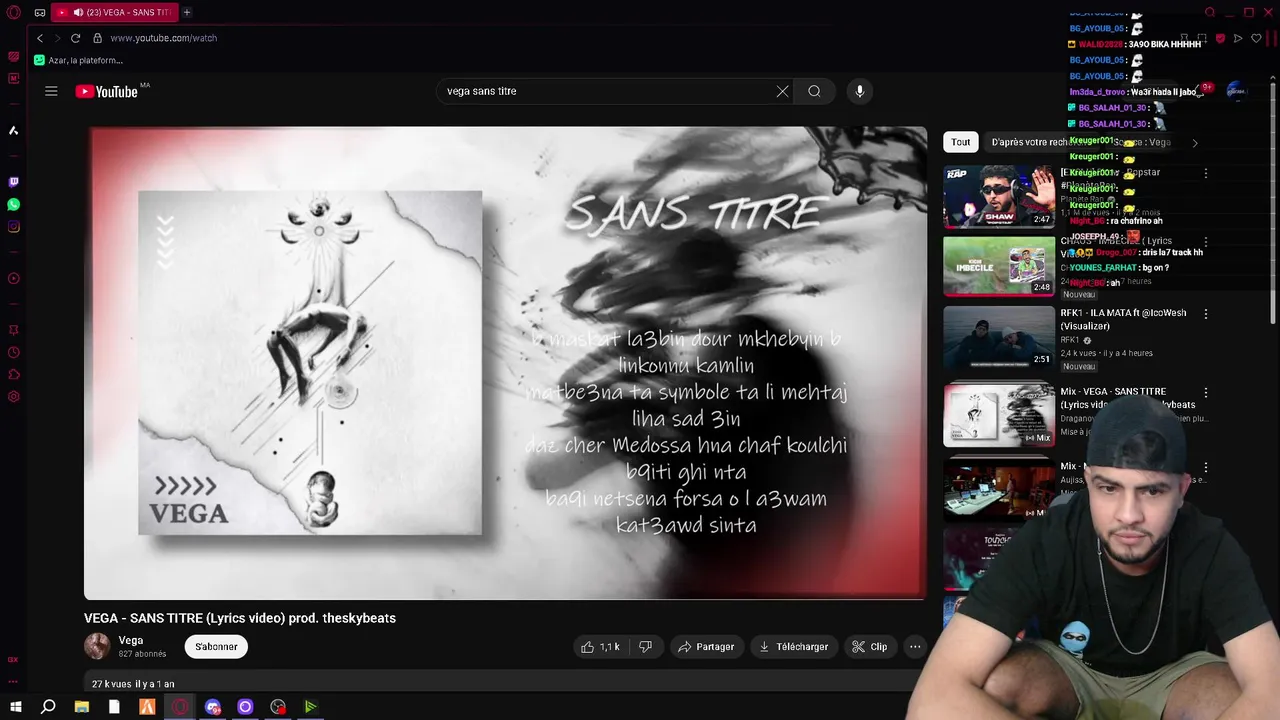Open options menu for Mix - VEGA - SANS TITRE
The height and width of the screenshot is (720, 1280).
pyautogui.click(x=1206, y=393)
